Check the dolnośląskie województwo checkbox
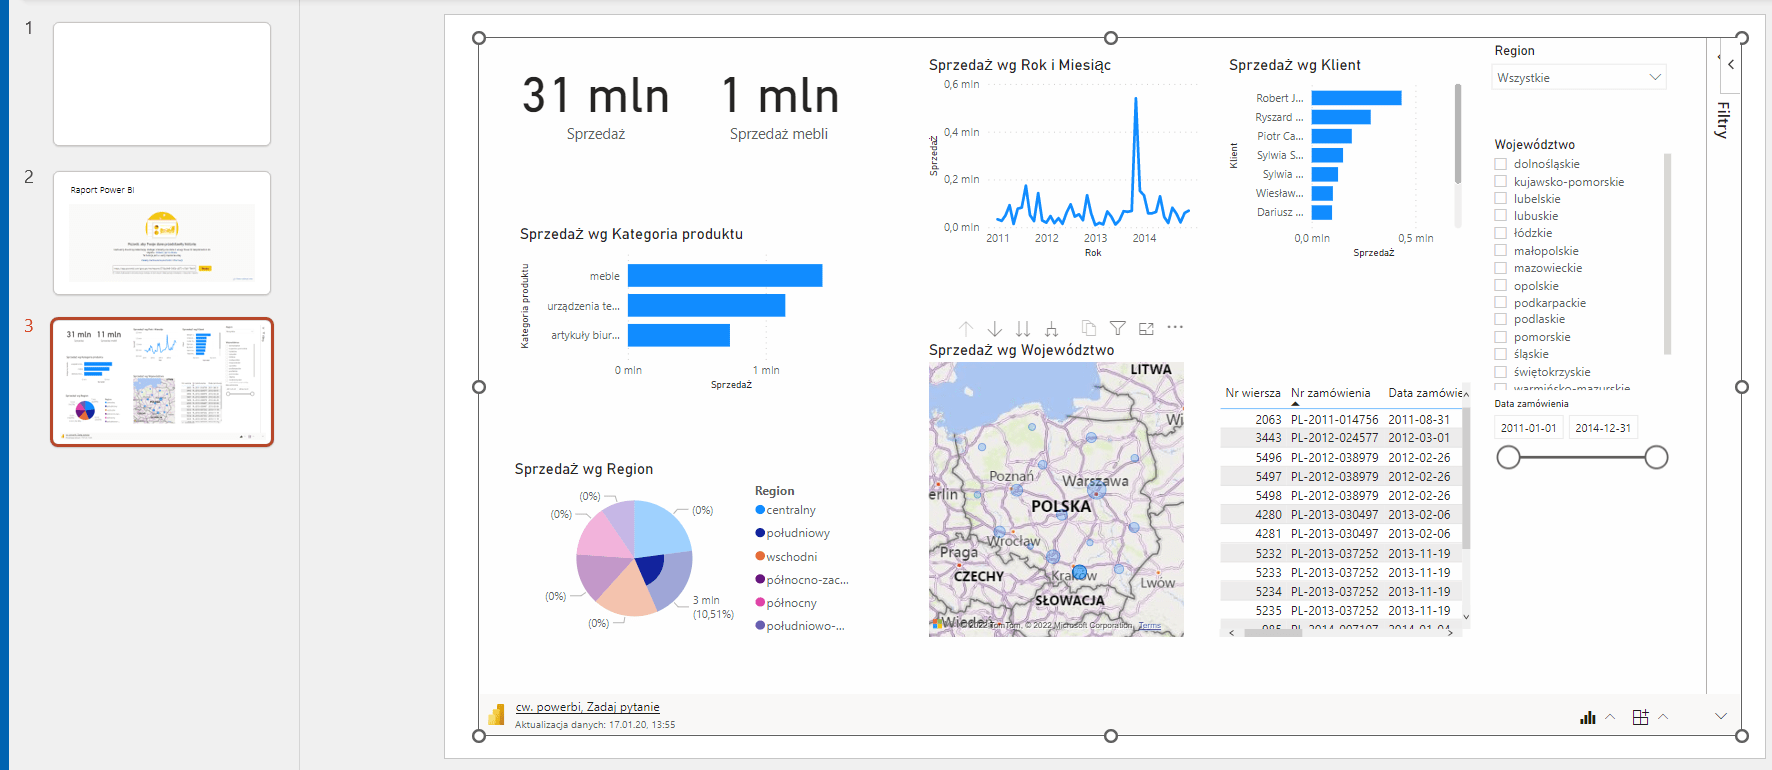 pyautogui.click(x=1501, y=164)
